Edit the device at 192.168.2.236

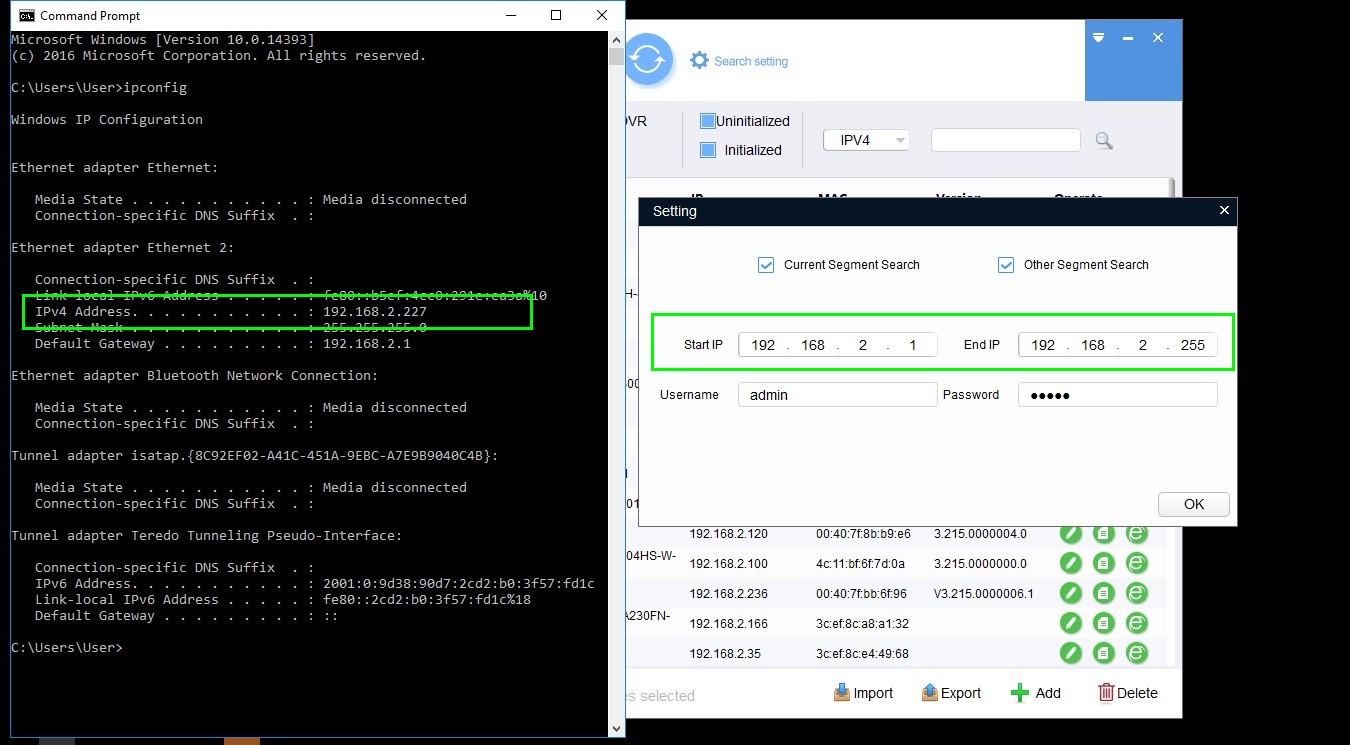point(1071,593)
